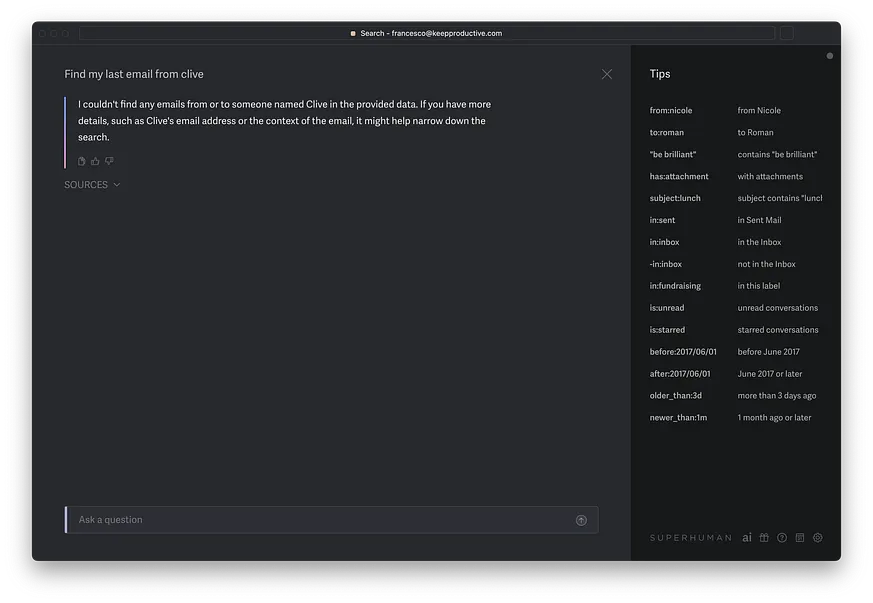Select the from:nicole search tip

click(x=671, y=110)
